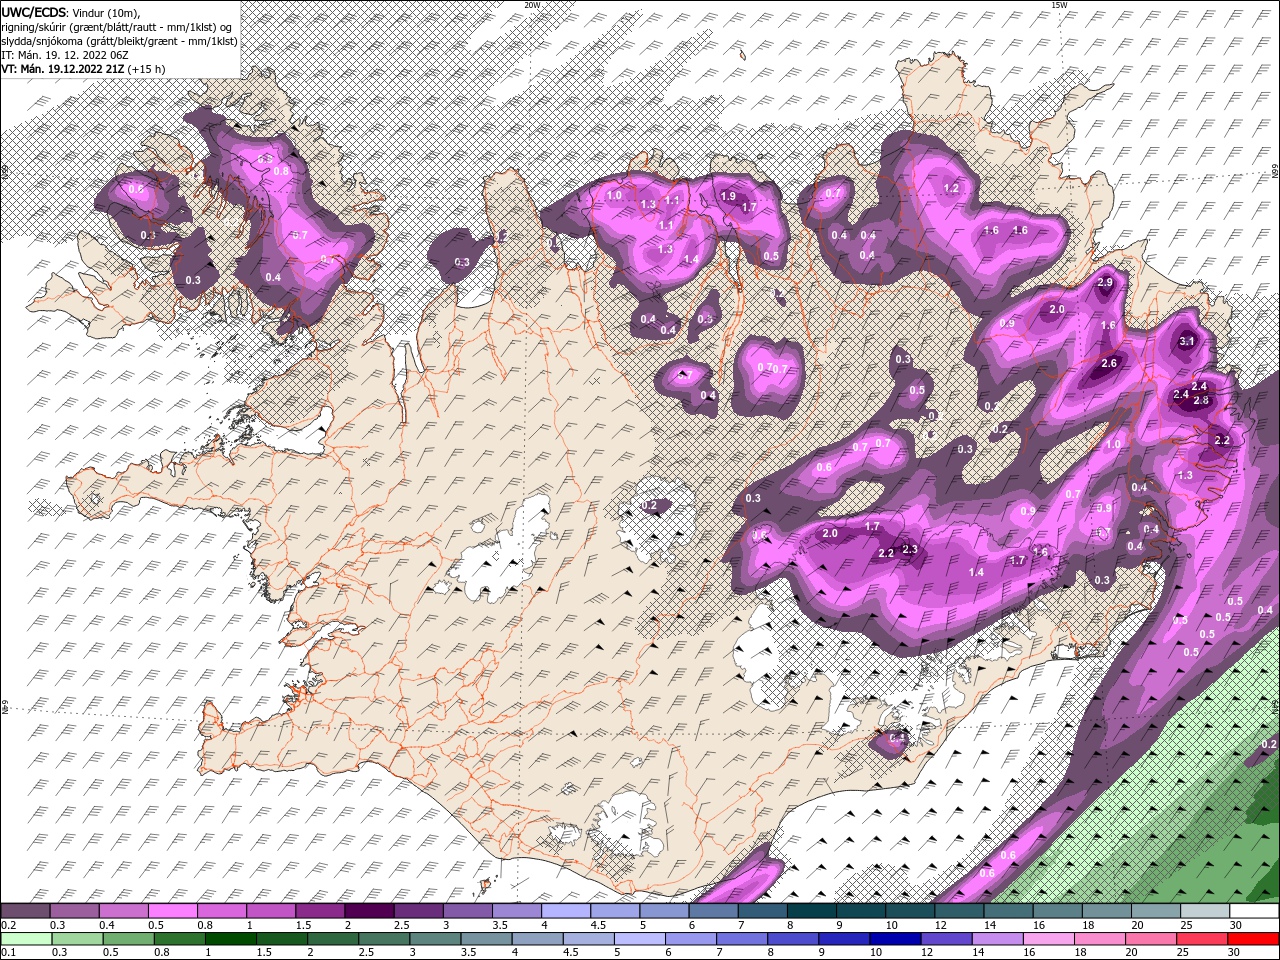The width and height of the screenshot is (1280, 960).
Task: Pick lower legend dark green swatch between 1 and 1.5
Action: [x=231, y=939]
